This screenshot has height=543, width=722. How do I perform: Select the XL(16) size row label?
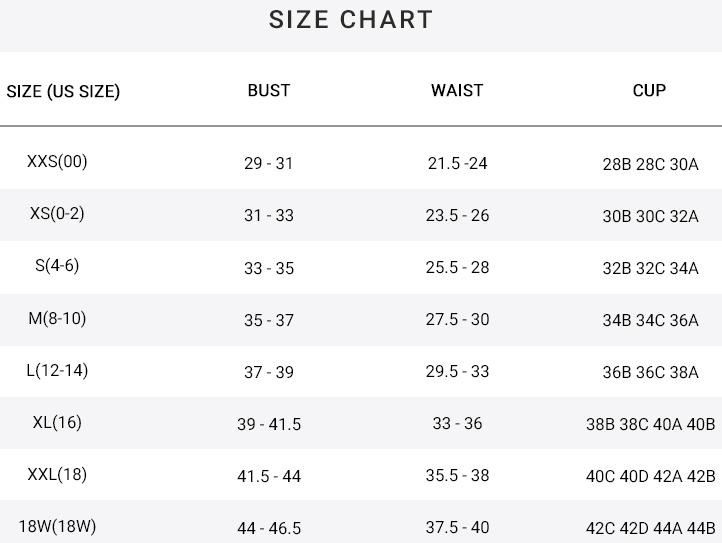tap(57, 422)
